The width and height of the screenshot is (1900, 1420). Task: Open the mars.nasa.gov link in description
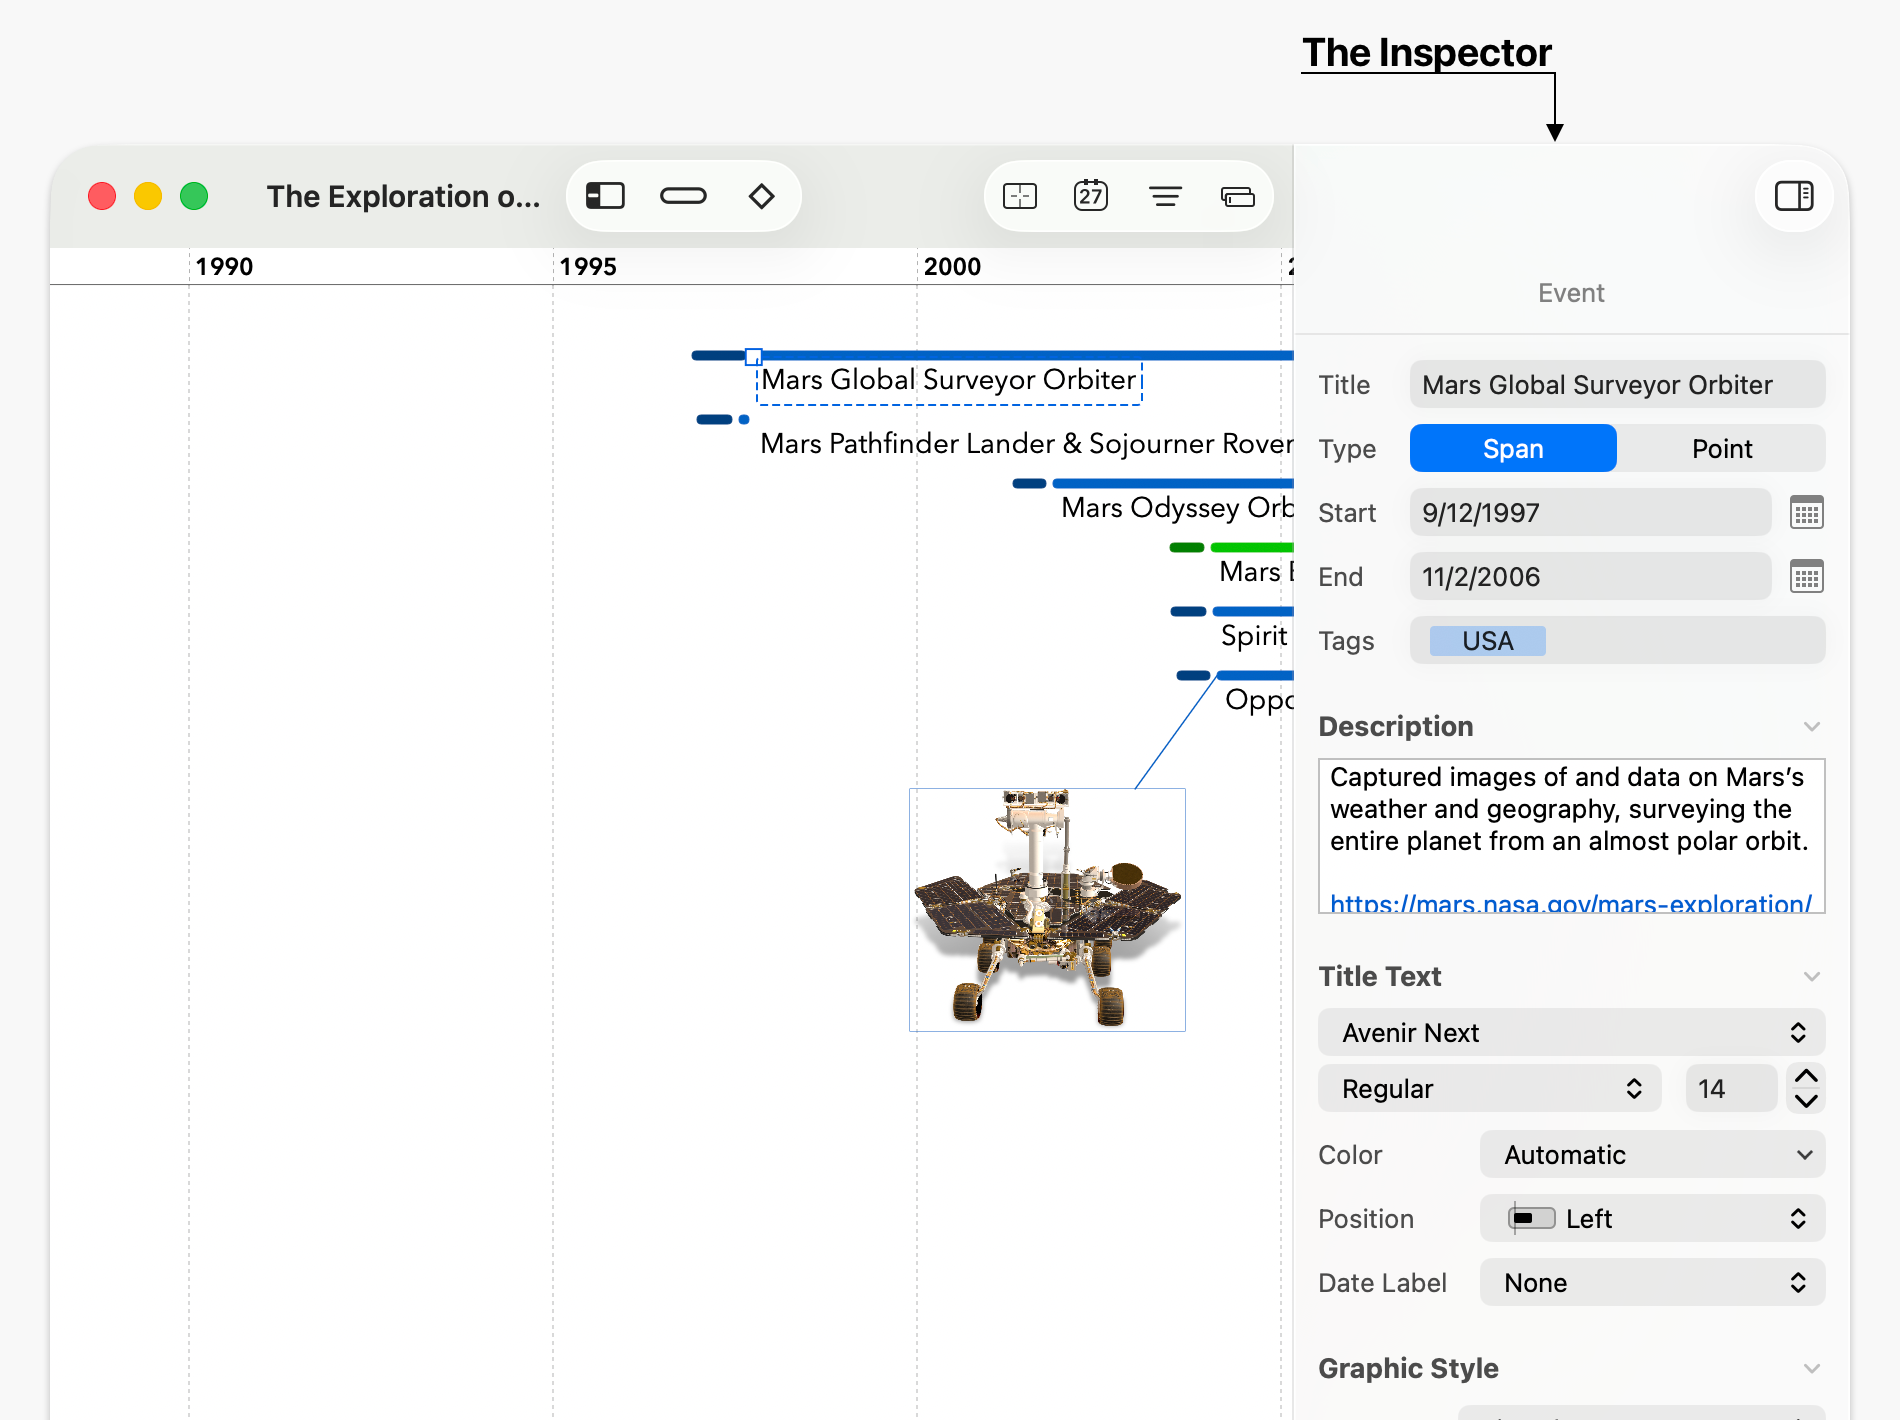(1570, 903)
